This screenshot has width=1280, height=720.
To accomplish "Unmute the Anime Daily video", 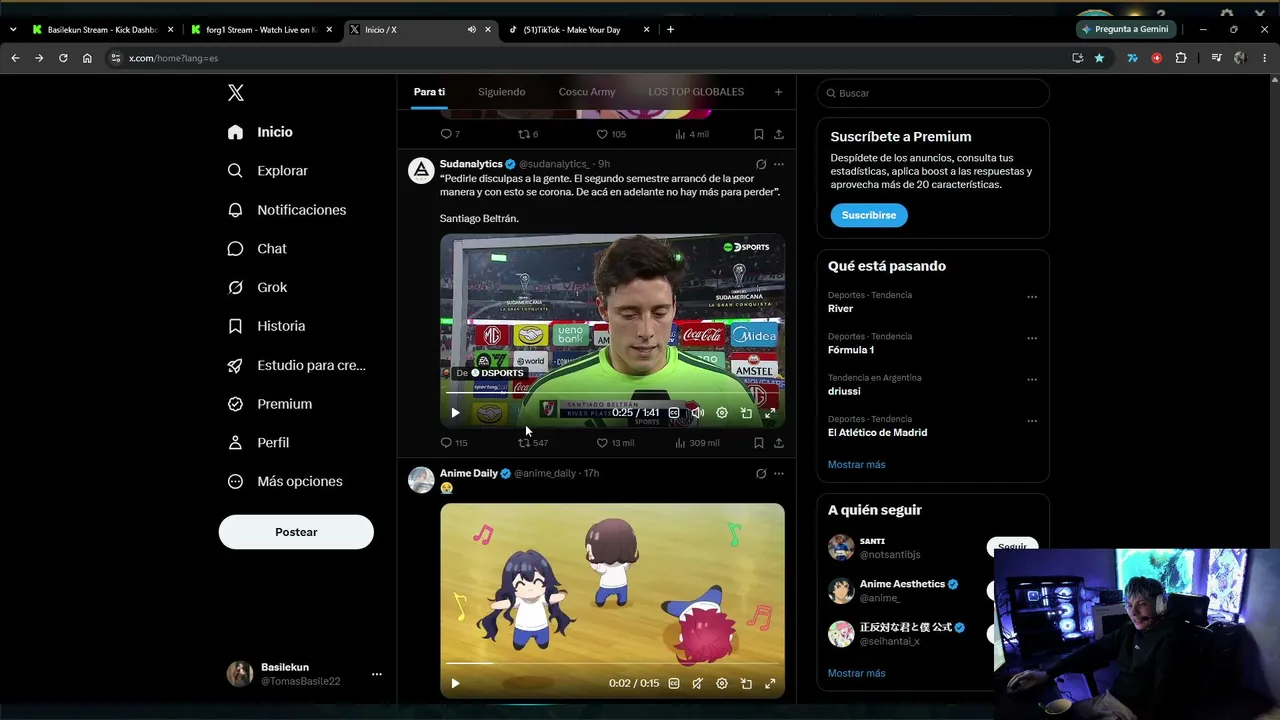I will (x=698, y=684).
